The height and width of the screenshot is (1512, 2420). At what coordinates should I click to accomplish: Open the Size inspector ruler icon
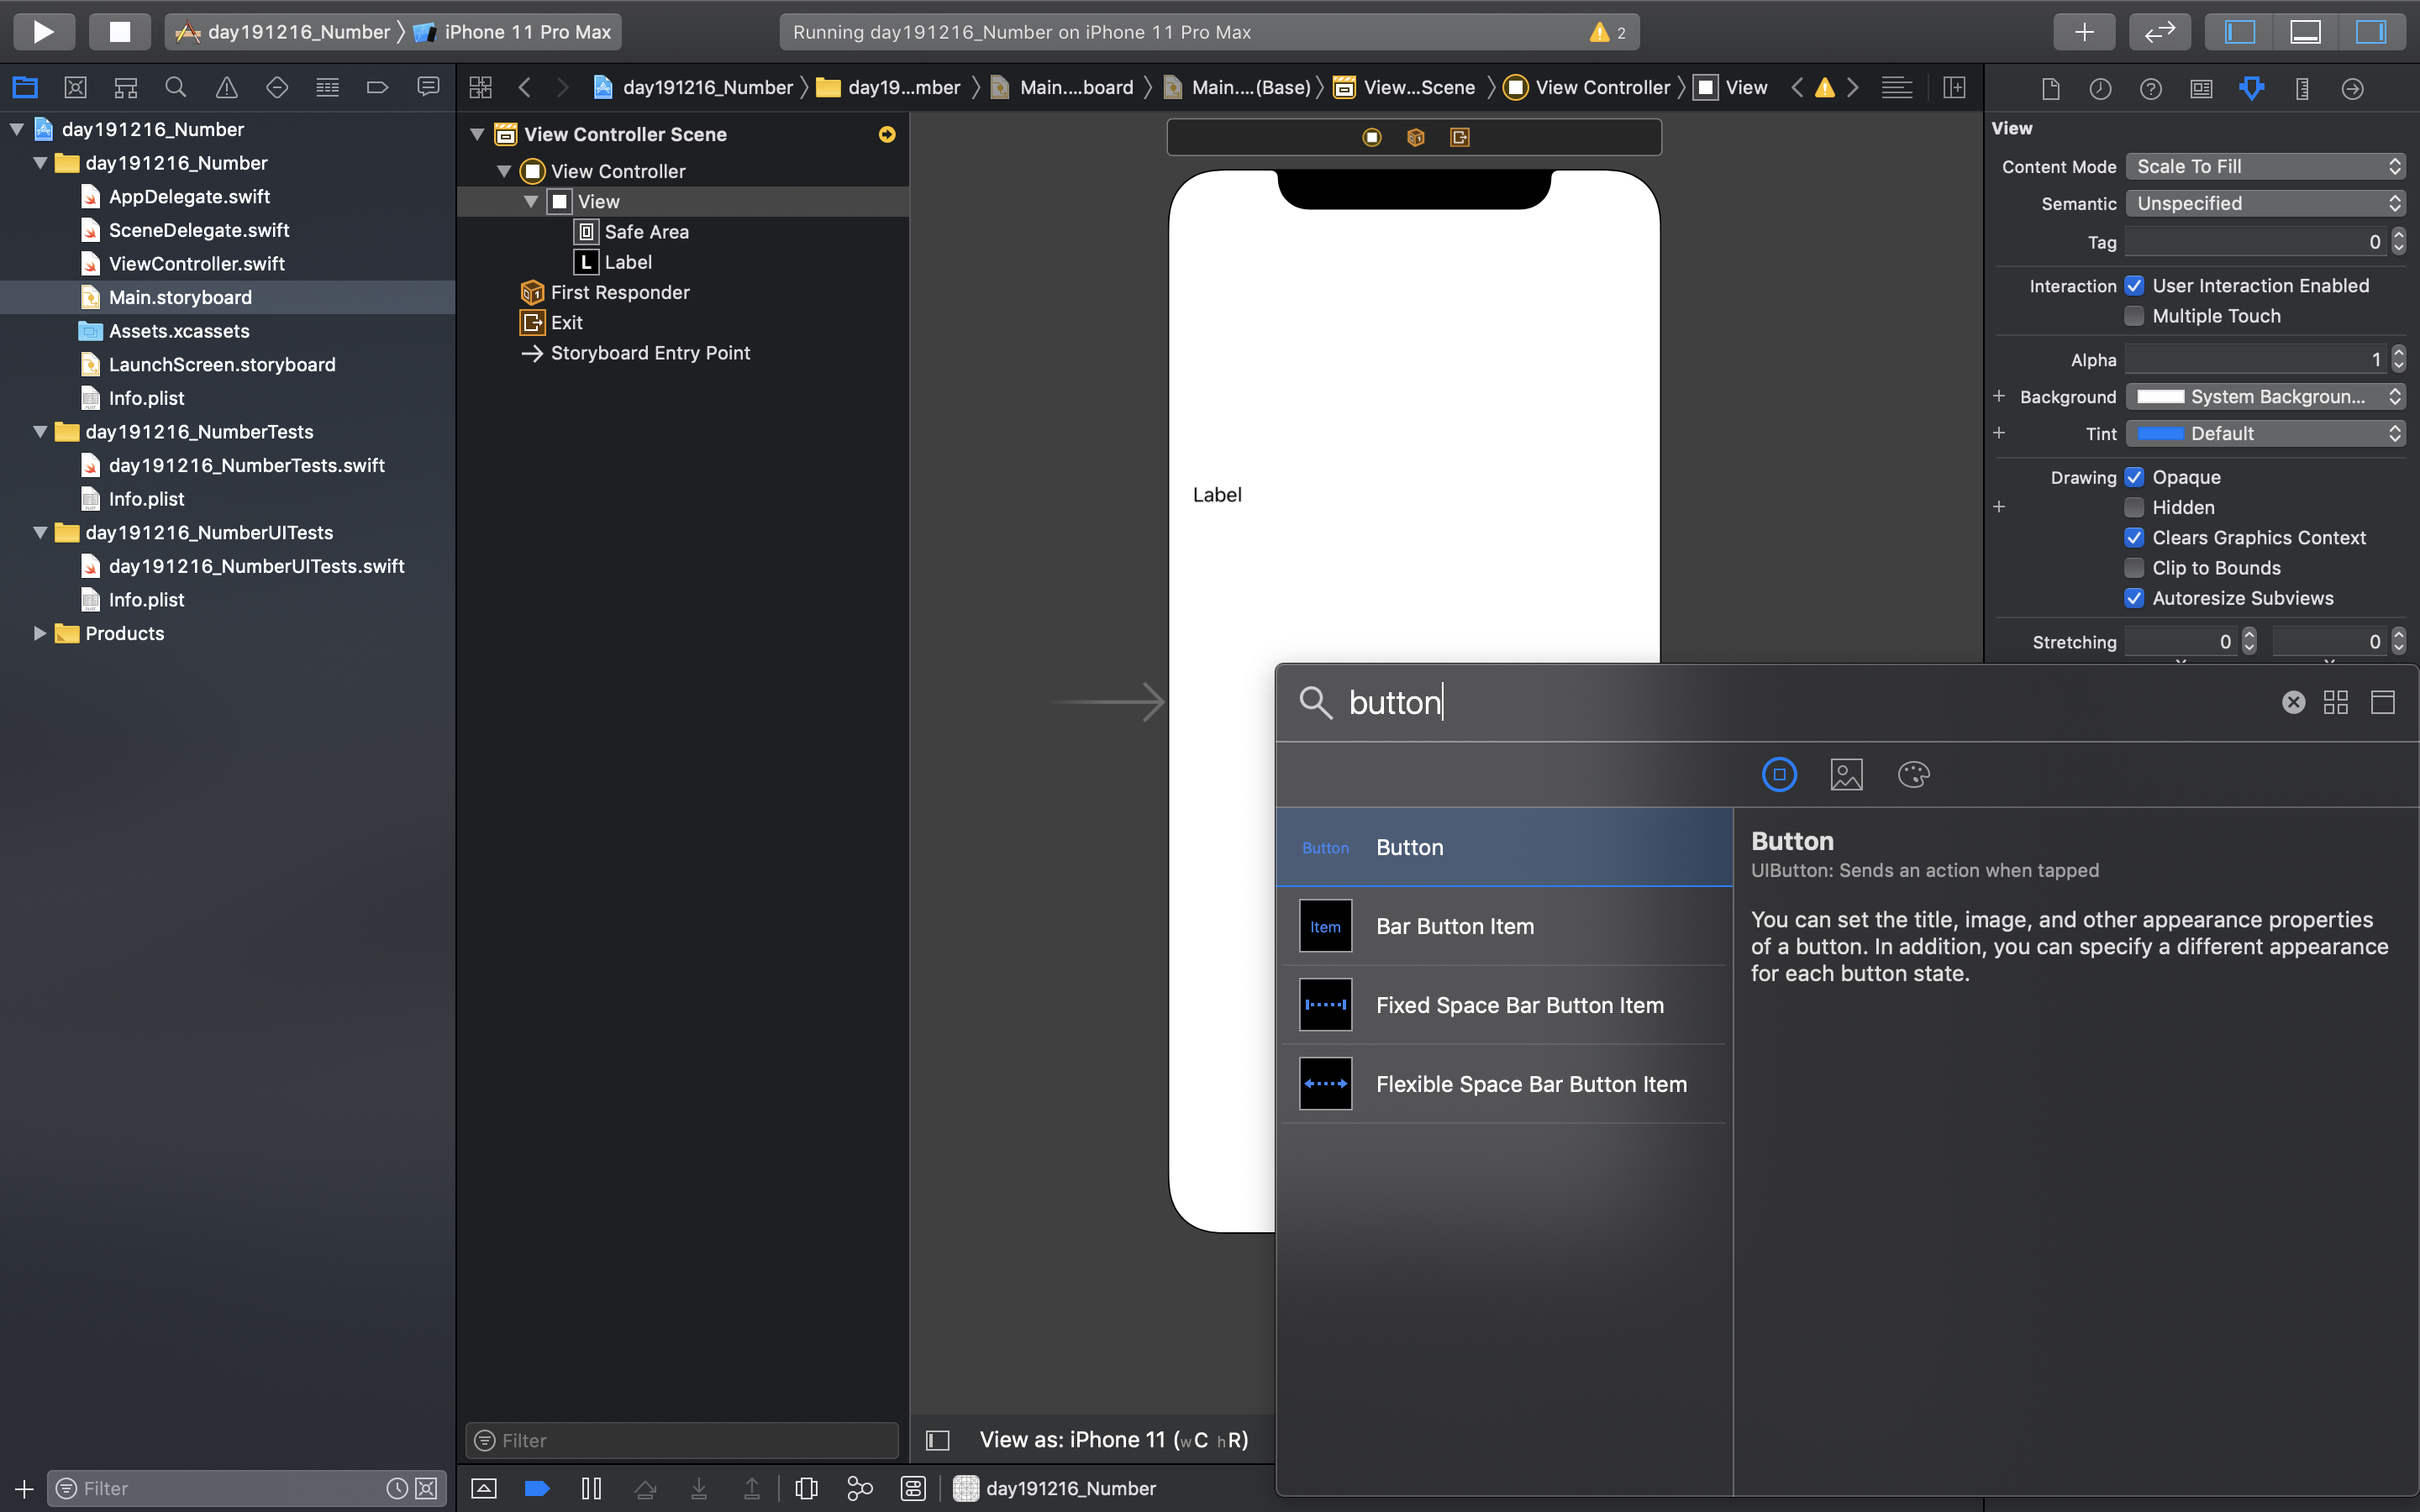coord(2302,88)
